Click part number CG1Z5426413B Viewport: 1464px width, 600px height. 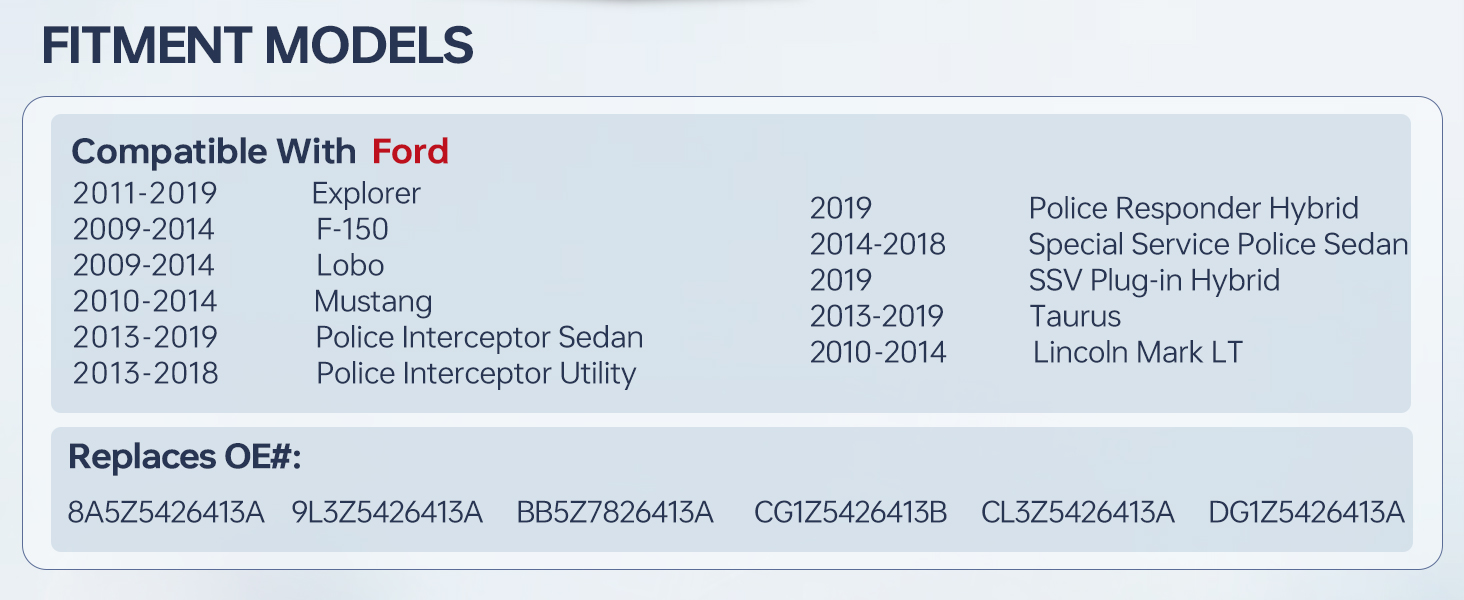tap(851, 514)
